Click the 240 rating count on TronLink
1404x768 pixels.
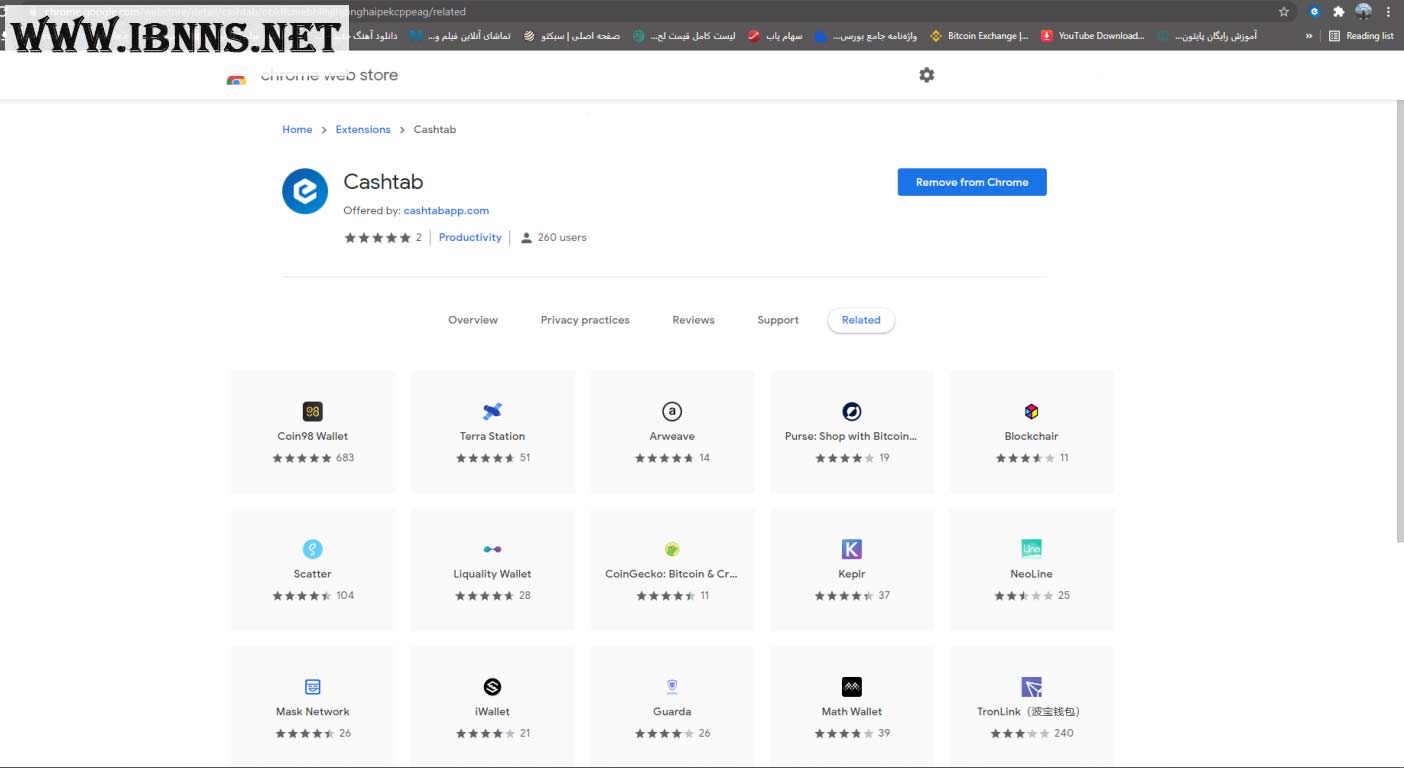click(1064, 734)
